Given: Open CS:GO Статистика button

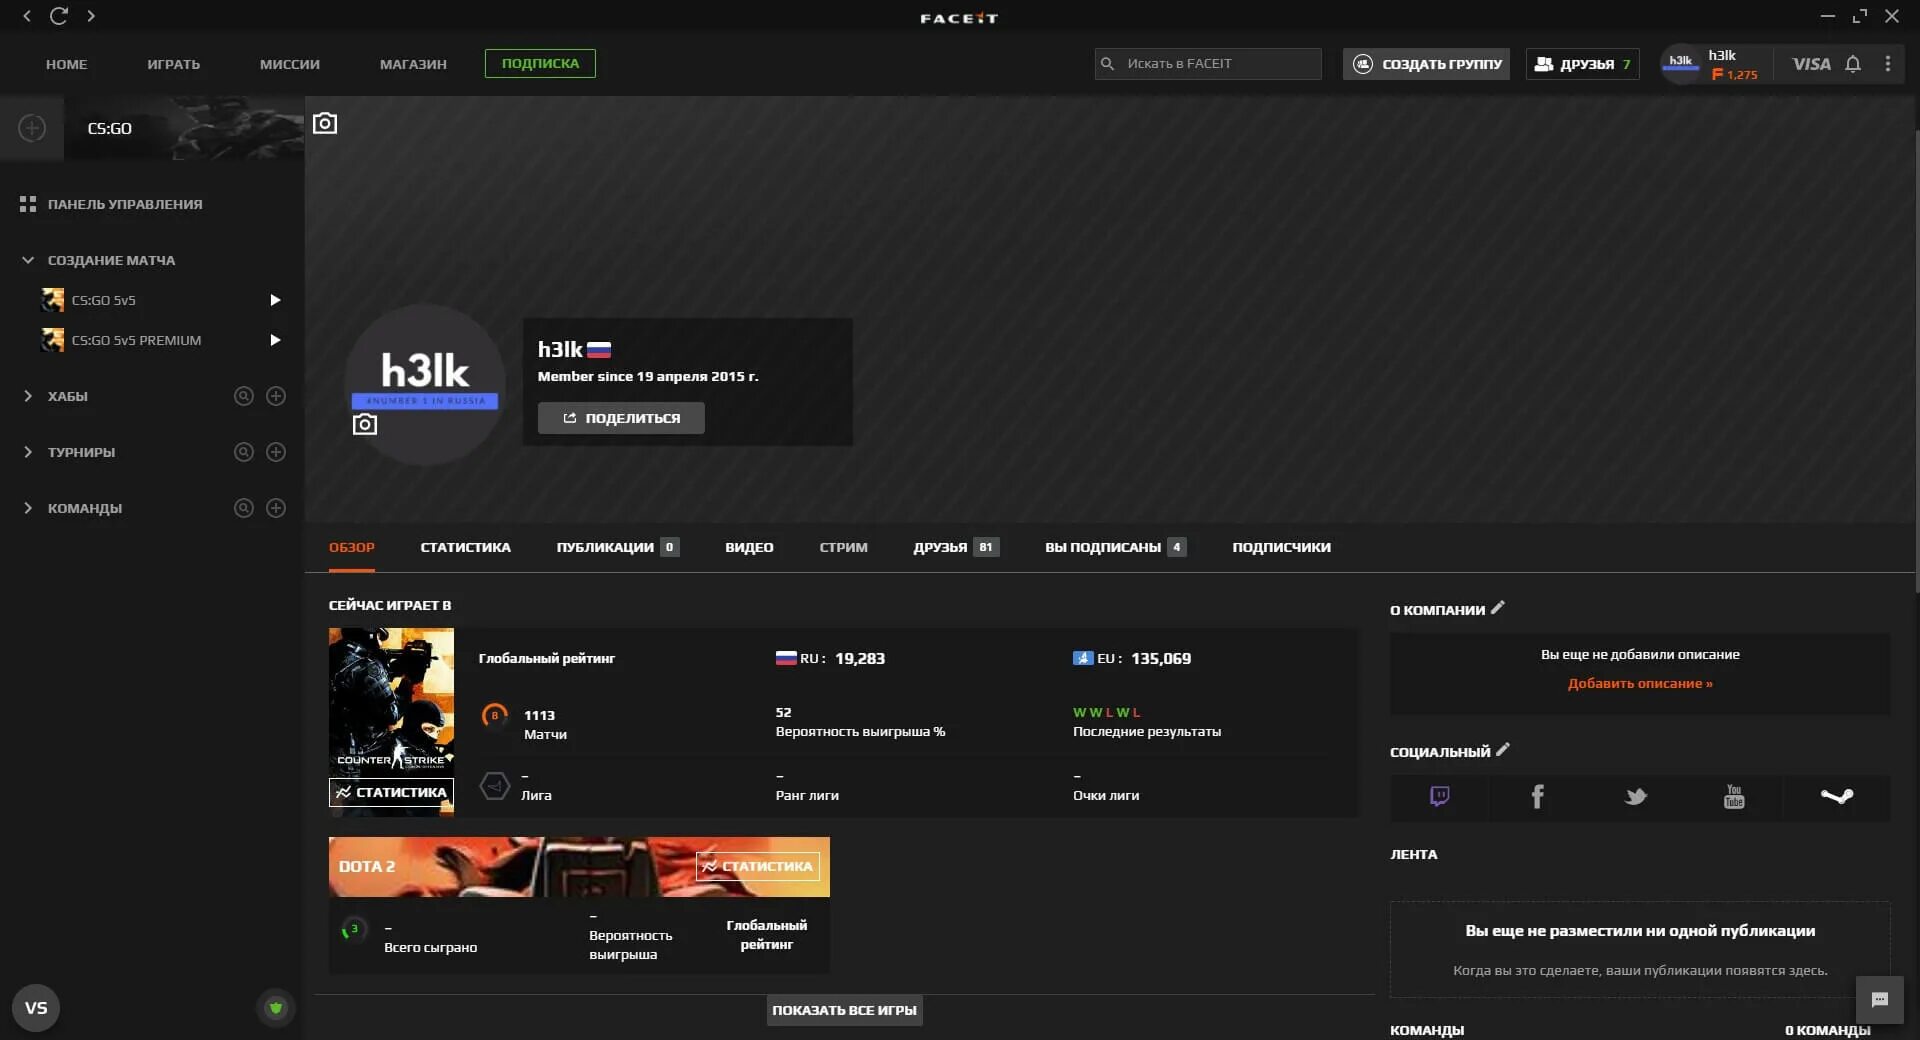Looking at the screenshot, I should (391, 792).
